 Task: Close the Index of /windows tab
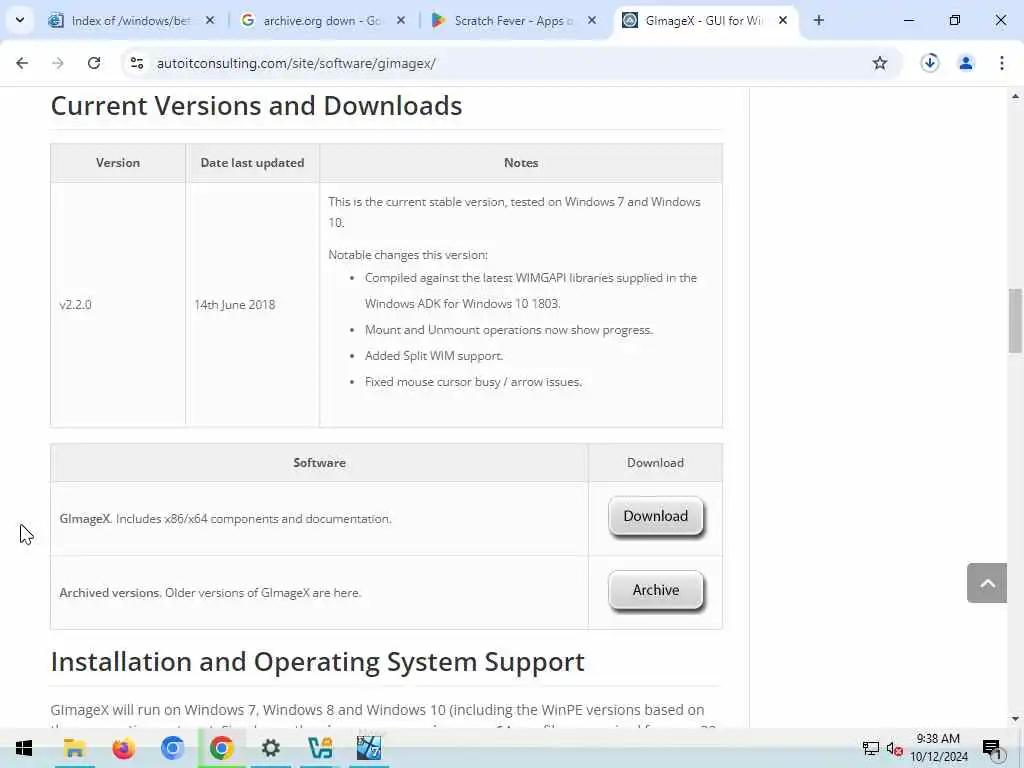tap(210, 21)
